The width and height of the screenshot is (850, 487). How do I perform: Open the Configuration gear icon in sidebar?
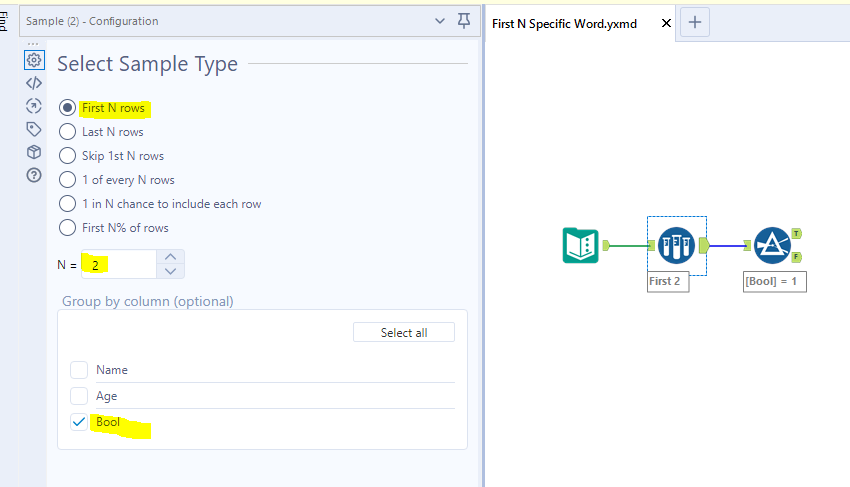34,60
